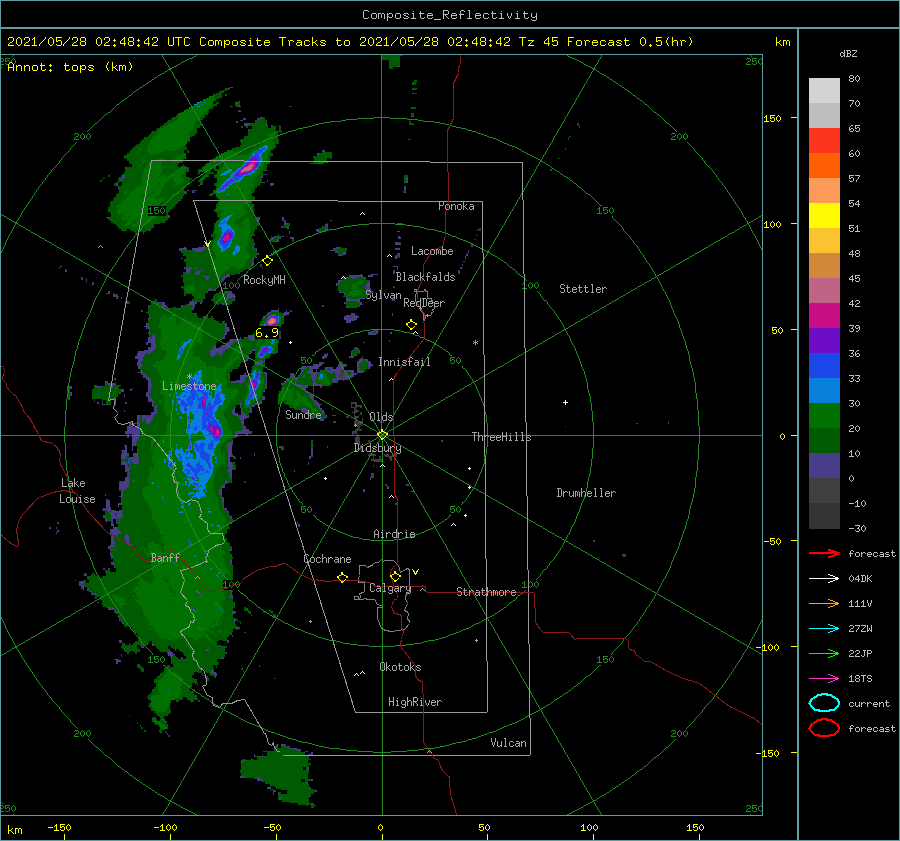
Task: Click the Composite_Reflectivity title text
Action: [449, 15]
